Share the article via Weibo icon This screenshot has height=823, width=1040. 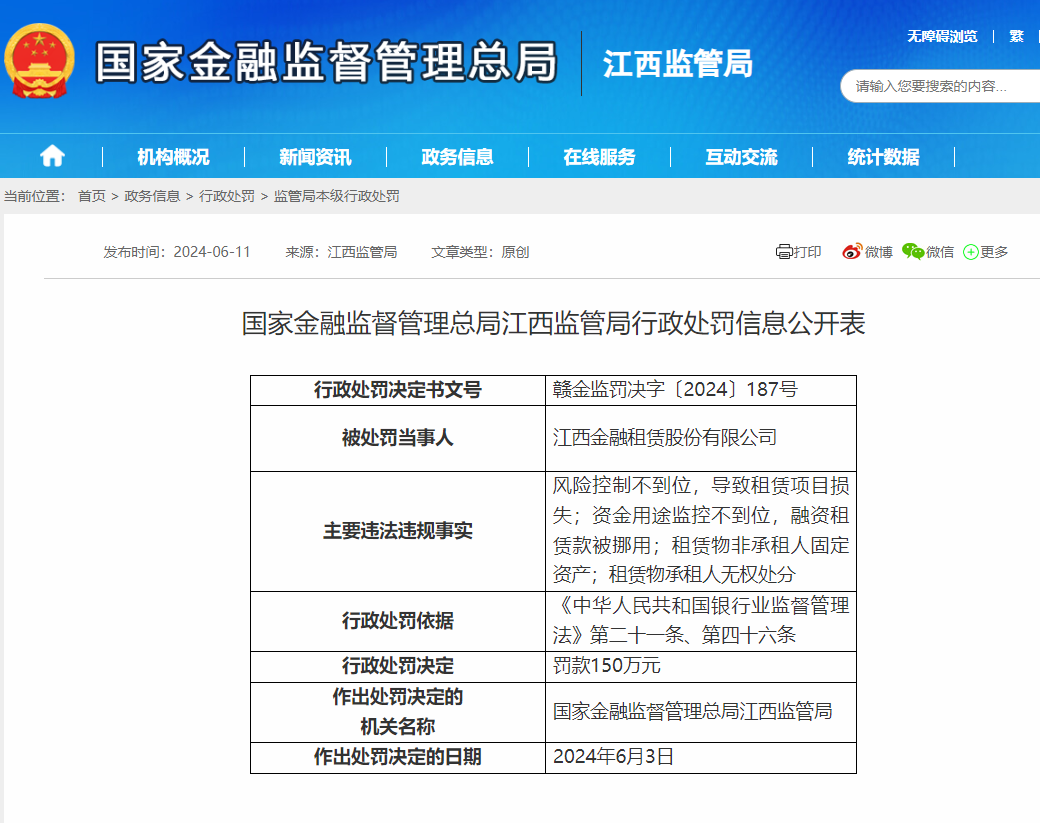(x=852, y=252)
